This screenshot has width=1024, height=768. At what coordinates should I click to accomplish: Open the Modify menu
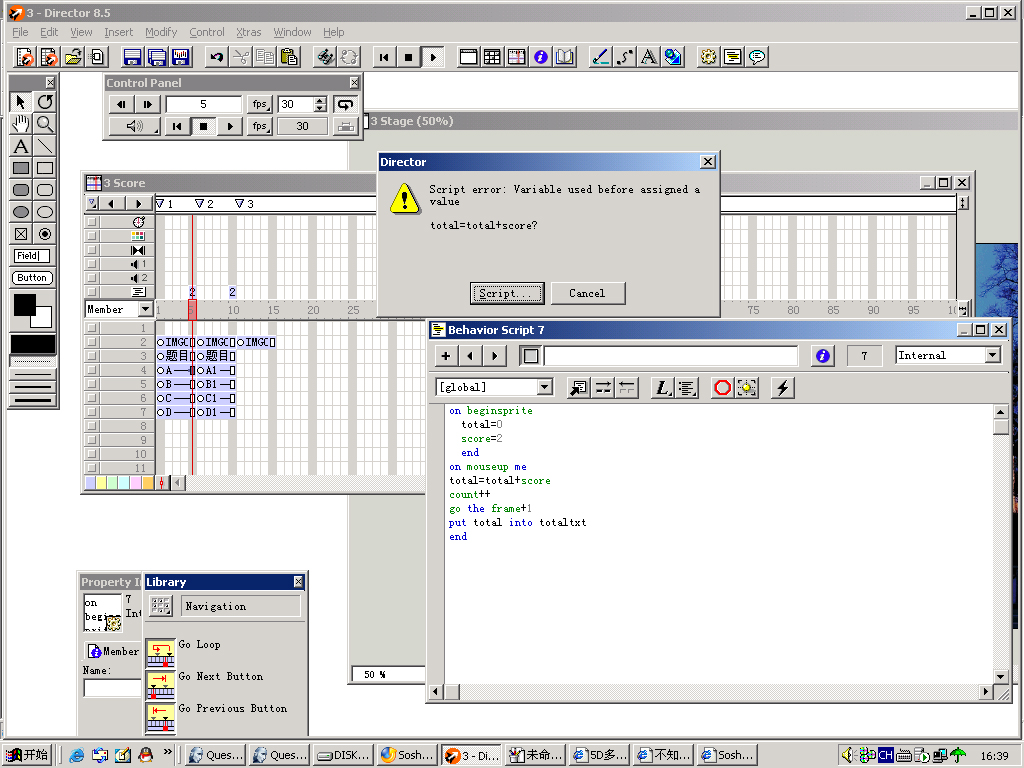161,32
